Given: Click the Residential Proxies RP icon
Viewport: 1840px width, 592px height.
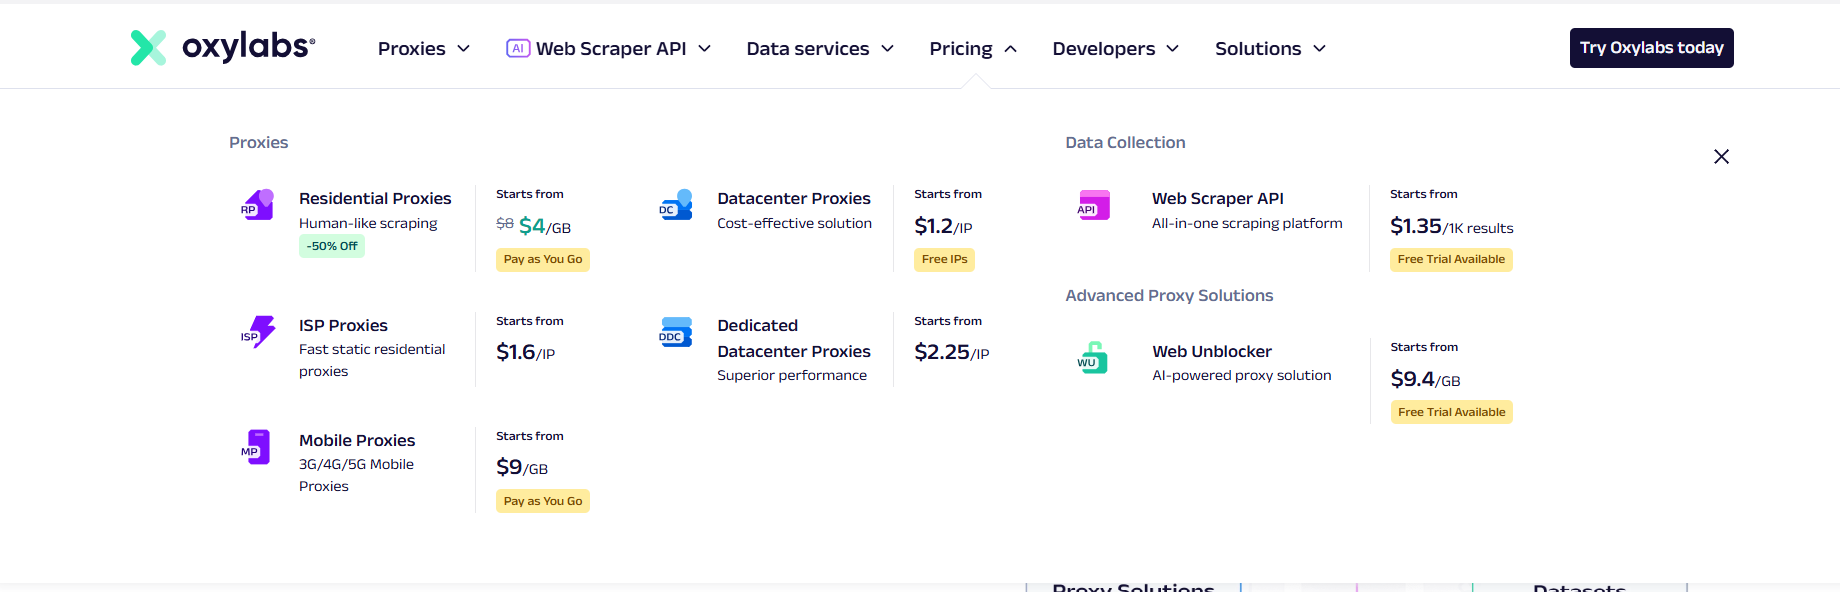Looking at the screenshot, I should pos(257,204).
